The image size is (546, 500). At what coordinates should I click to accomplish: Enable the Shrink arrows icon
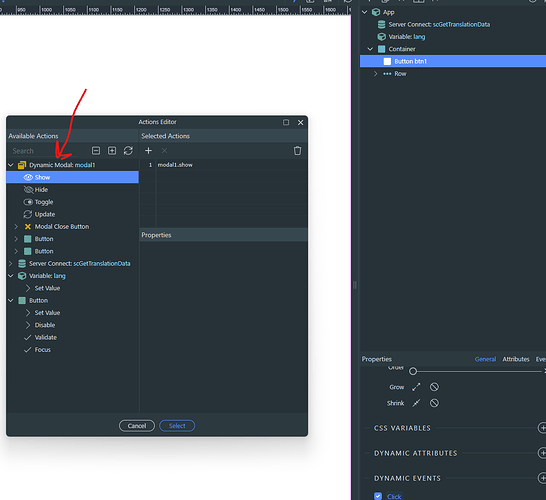(416, 403)
